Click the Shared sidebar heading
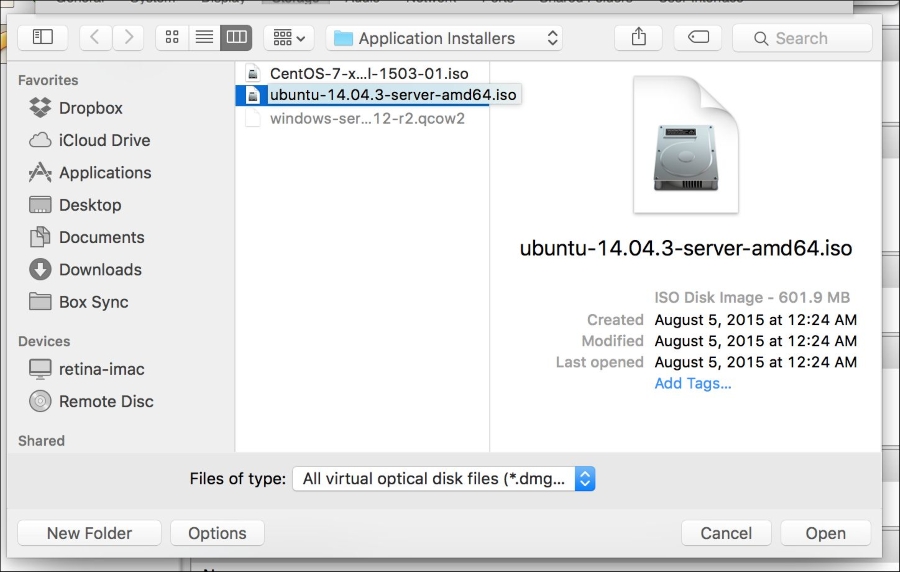 tap(41, 441)
